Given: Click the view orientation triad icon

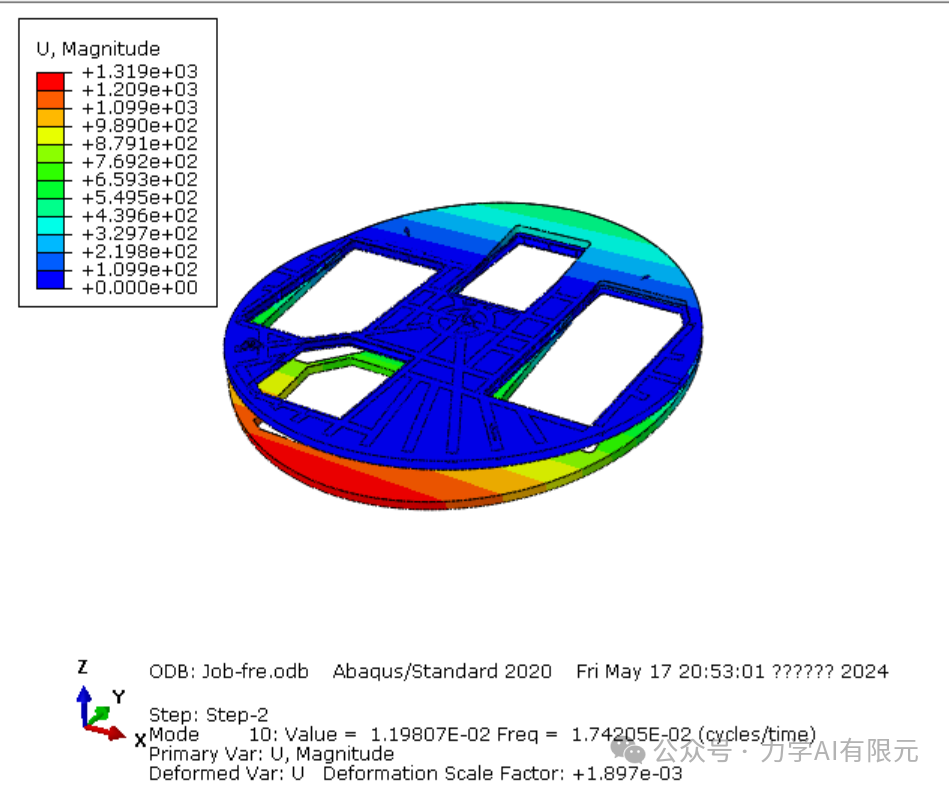Looking at the screenshot, I should pos(101,713).
